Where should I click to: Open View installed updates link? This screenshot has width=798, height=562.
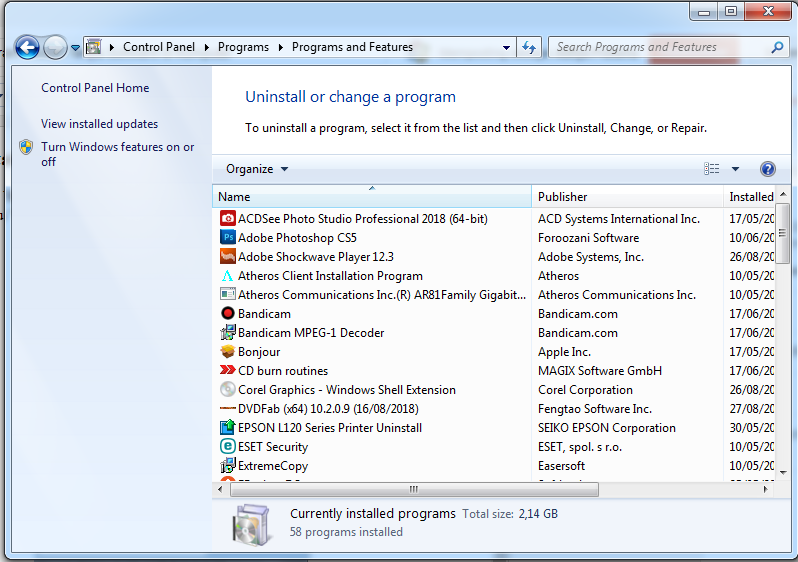tap(99, 124)
